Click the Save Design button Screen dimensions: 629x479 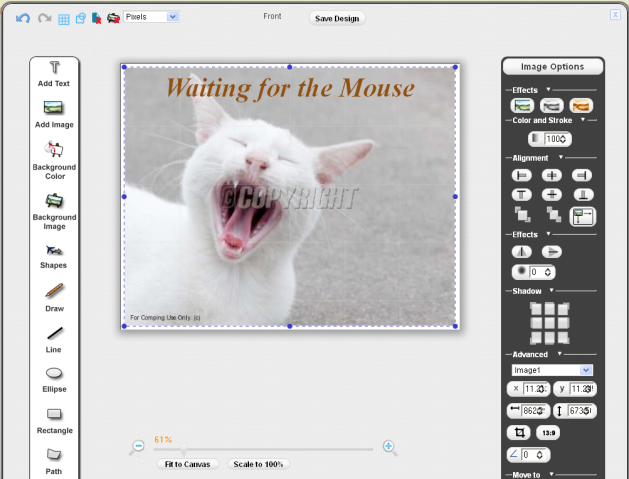tap(337, 18)
